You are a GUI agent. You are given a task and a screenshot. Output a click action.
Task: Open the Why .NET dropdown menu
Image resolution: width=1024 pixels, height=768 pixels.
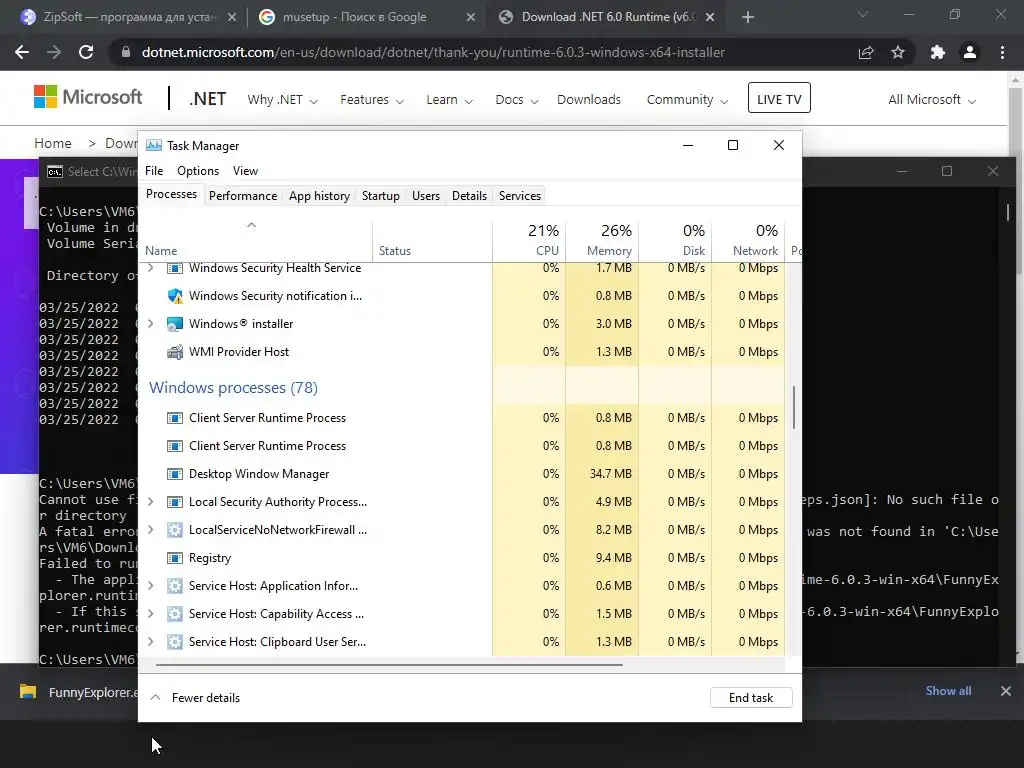[x=282, y=100]
